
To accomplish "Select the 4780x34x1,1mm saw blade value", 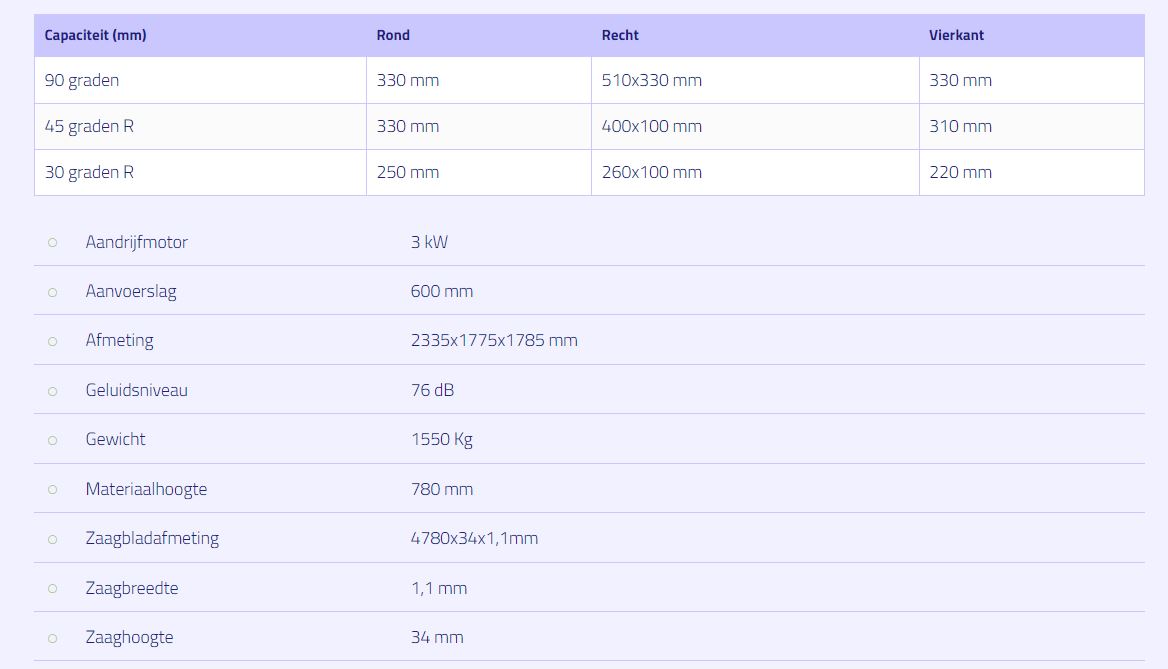I will 474,538.
